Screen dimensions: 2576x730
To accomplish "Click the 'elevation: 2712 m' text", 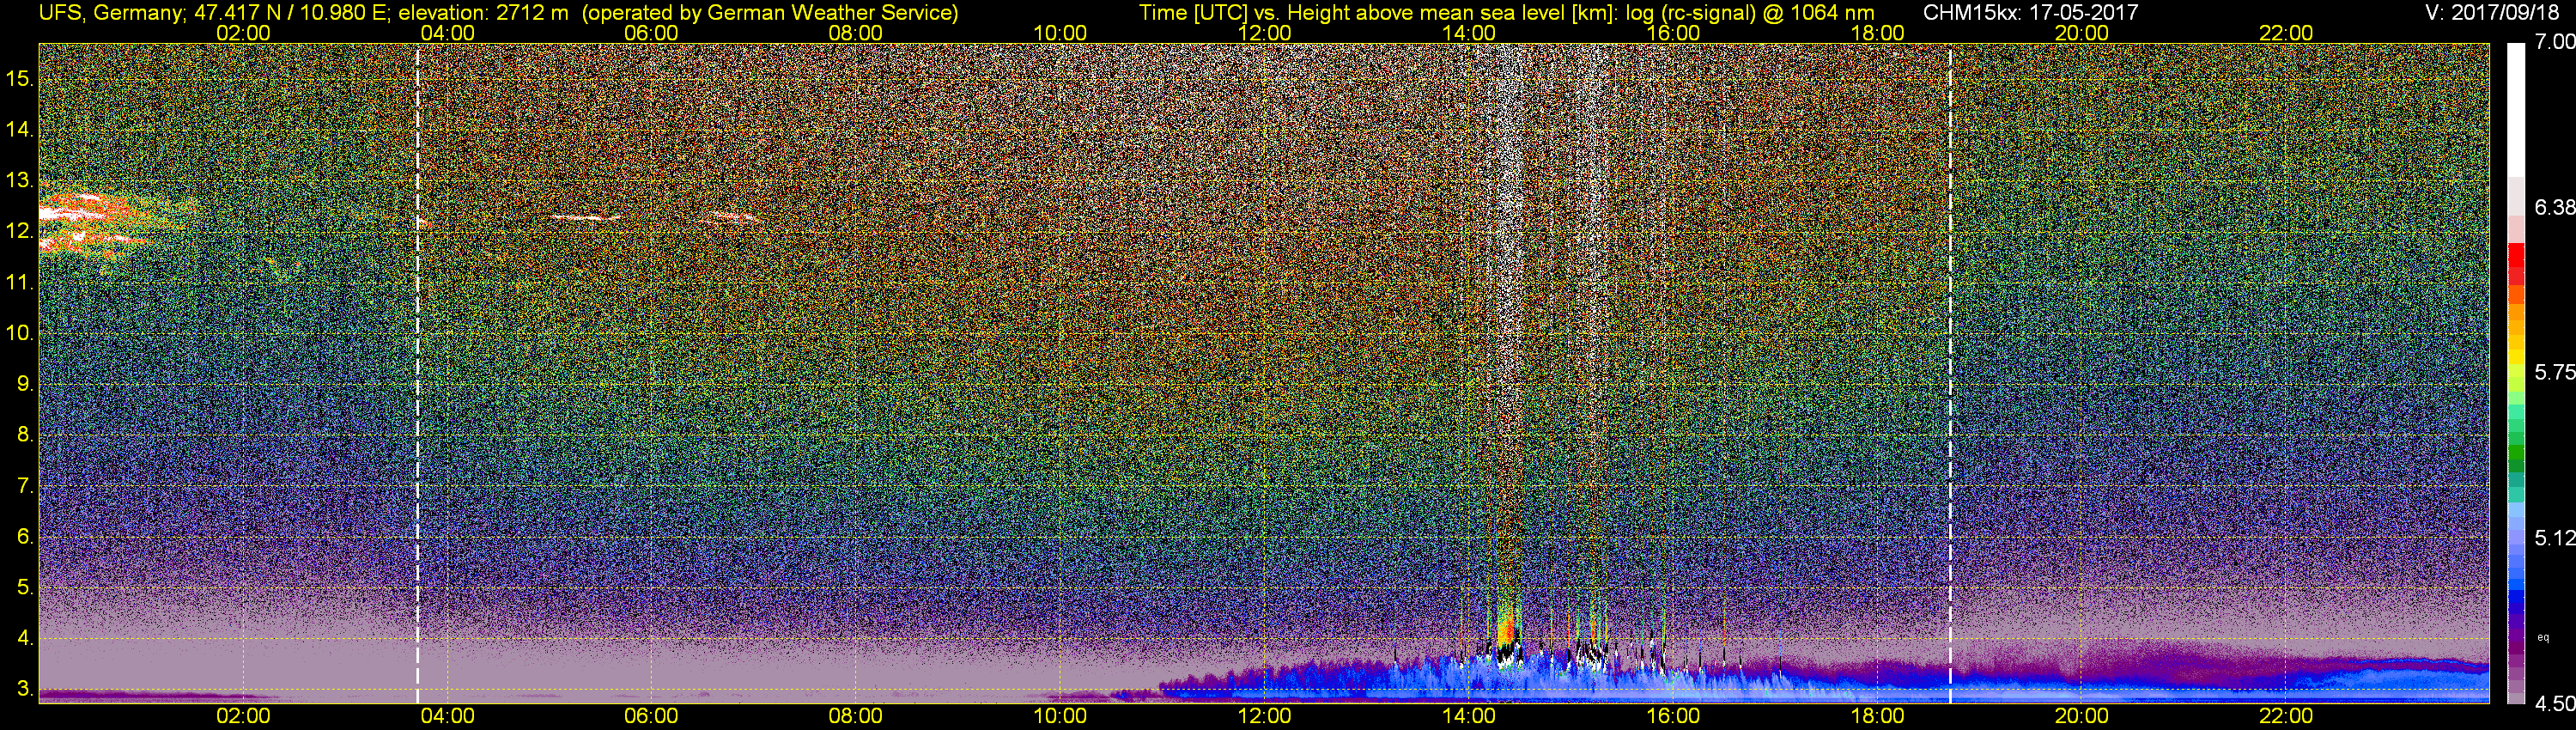I will coord(485,13).
